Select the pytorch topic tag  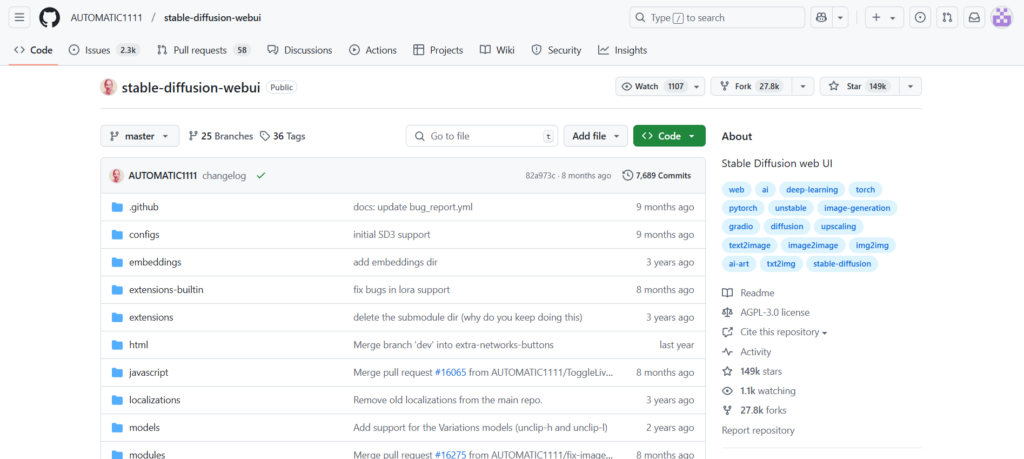pos(743,208)
